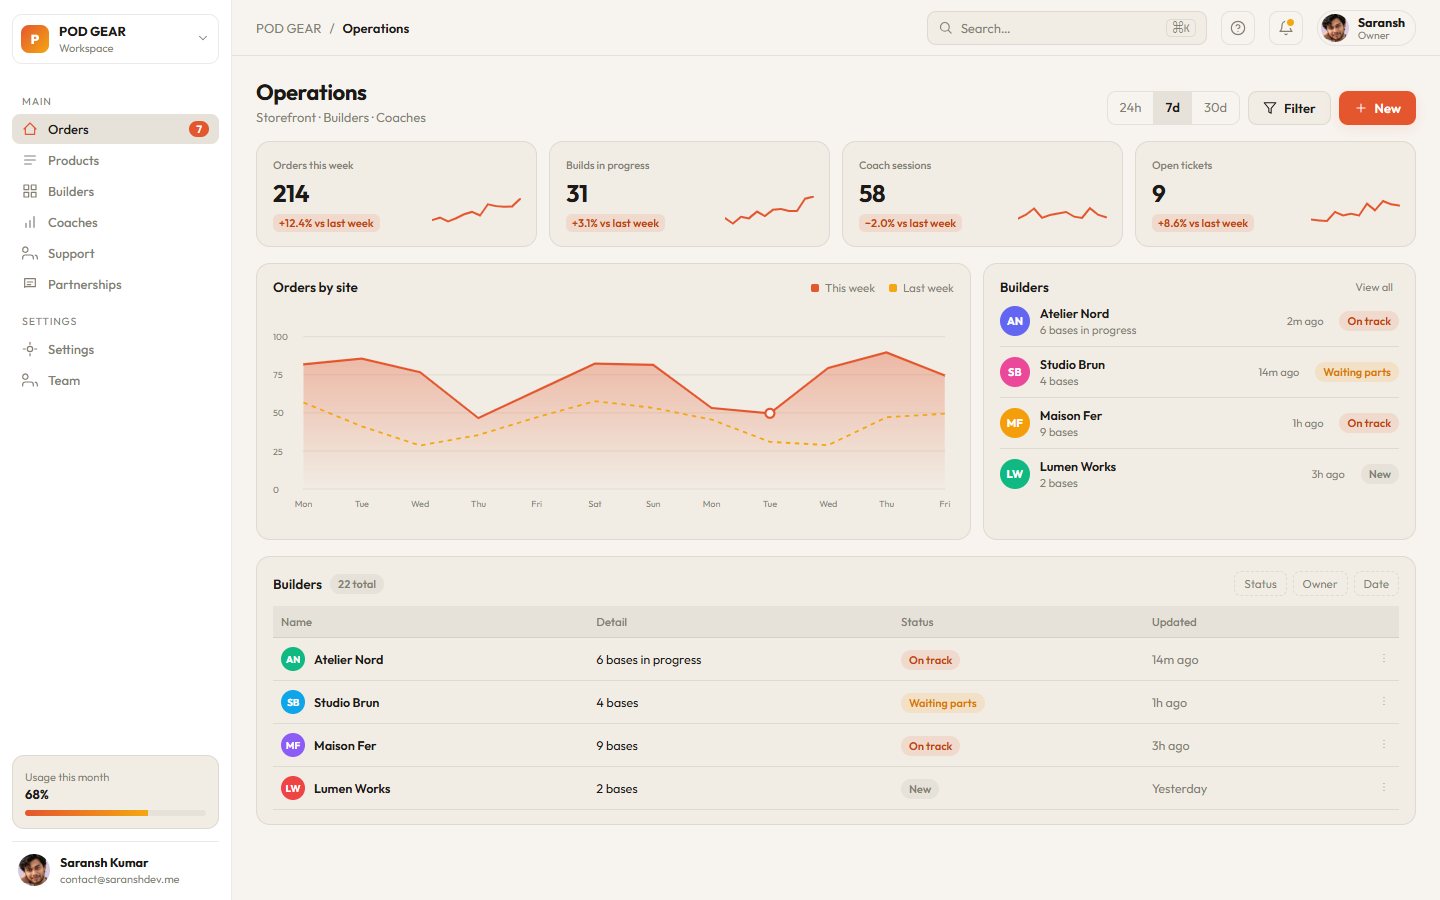Open the notifications bell
This screenshot has width=1440, height=900.
1286,28
